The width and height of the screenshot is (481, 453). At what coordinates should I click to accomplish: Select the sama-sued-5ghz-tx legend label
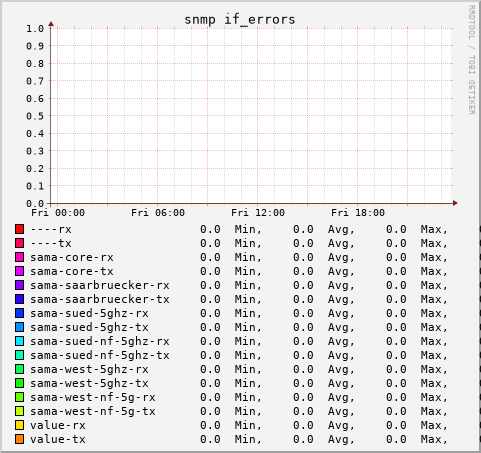point(89,328)
